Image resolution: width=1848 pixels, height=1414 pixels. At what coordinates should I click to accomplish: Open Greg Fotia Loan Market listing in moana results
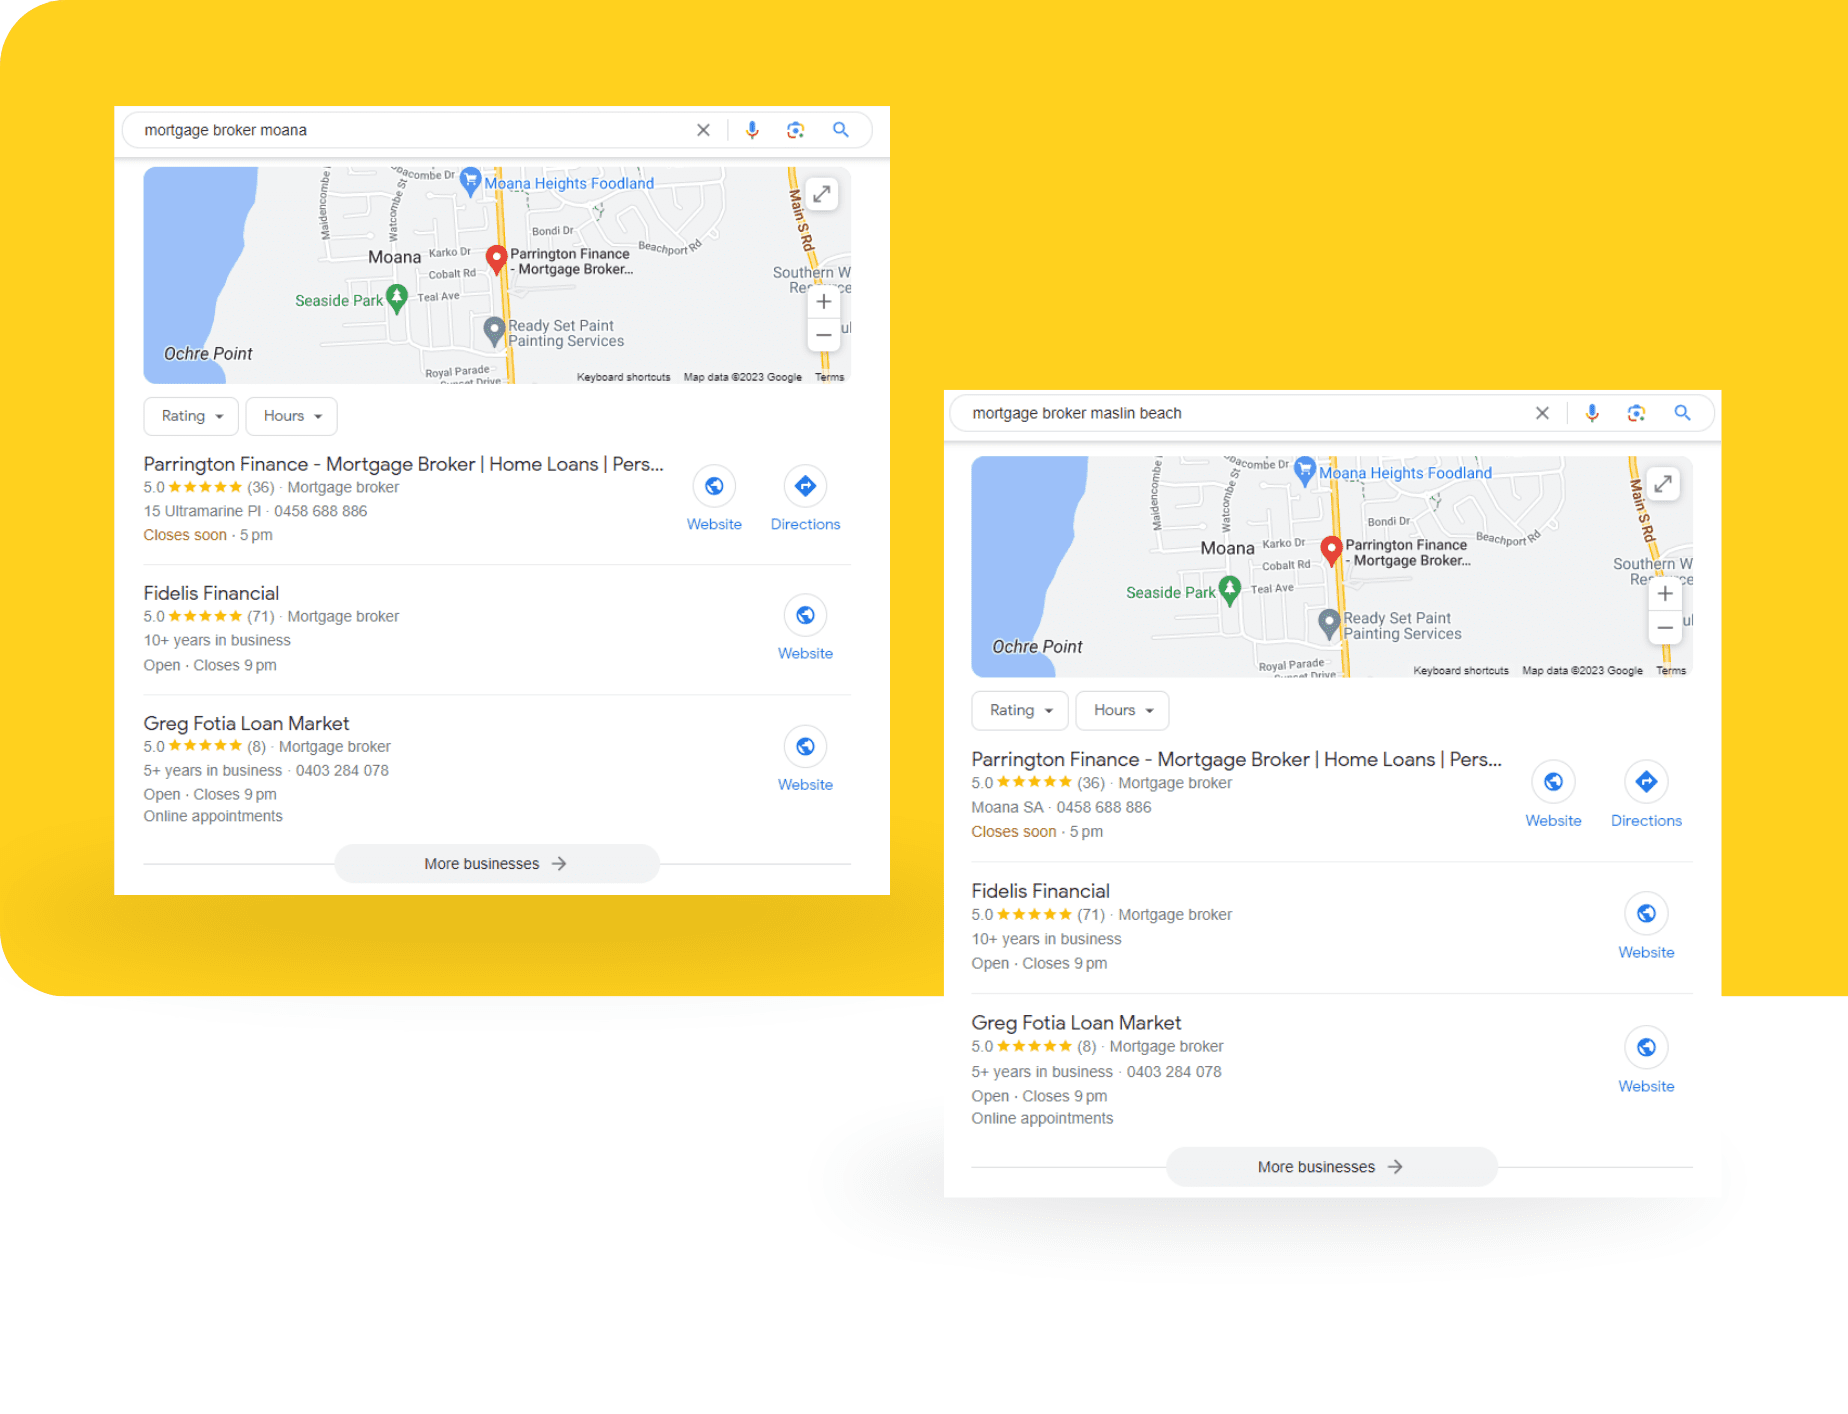246,723
